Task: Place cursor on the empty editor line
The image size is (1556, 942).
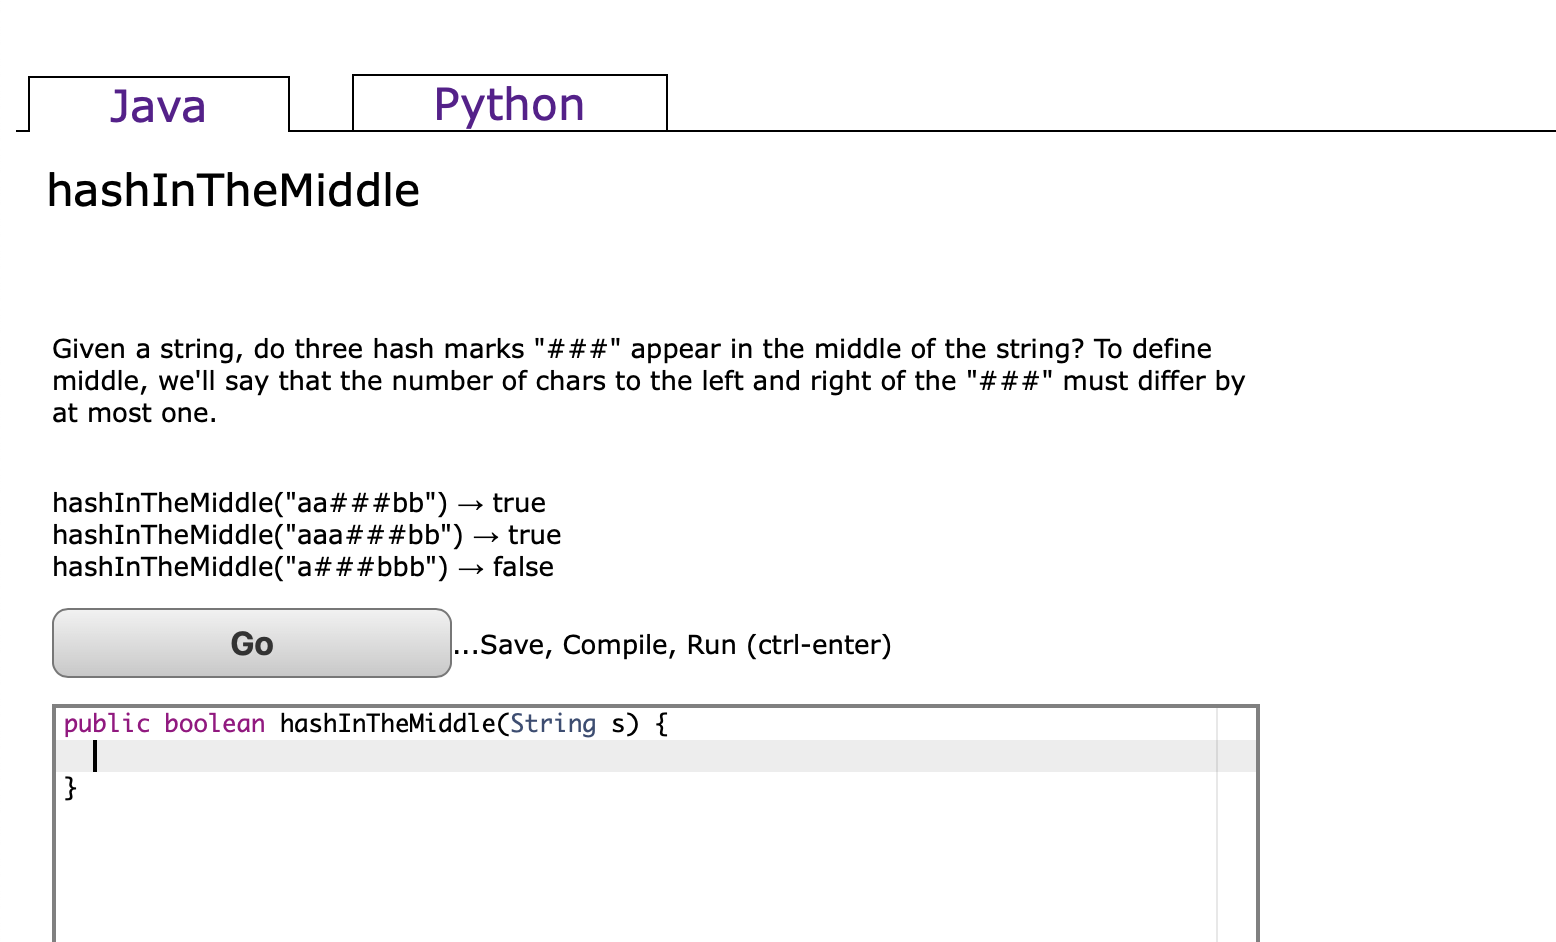Action: pyautogui.click(x=96, y=756)
